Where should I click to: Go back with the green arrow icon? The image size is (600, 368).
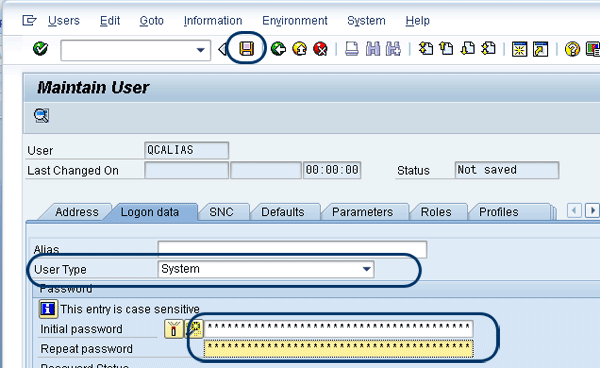pyautogui.click(x=278, y=49)
